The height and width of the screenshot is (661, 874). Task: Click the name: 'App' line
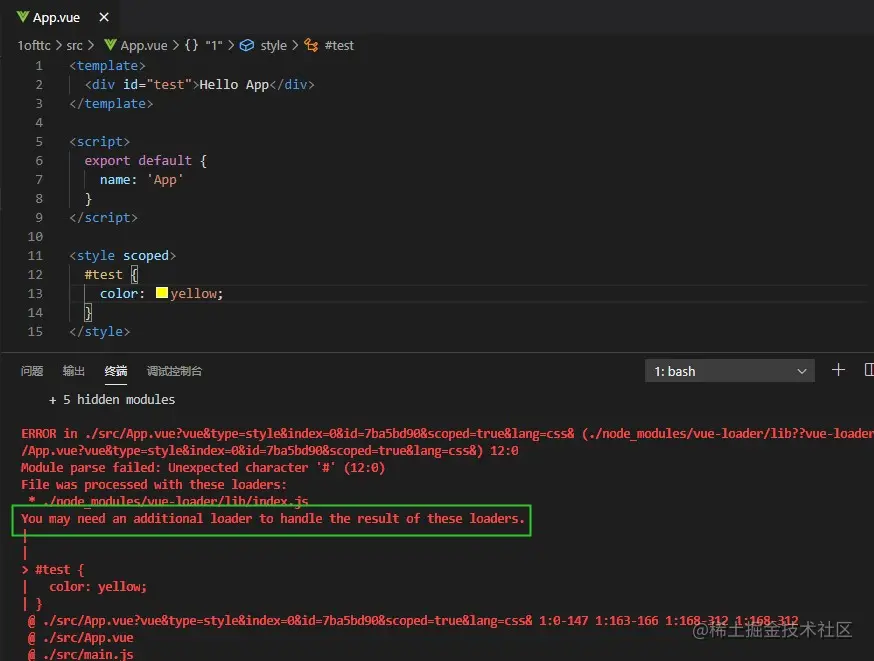(x=142, y=179)
